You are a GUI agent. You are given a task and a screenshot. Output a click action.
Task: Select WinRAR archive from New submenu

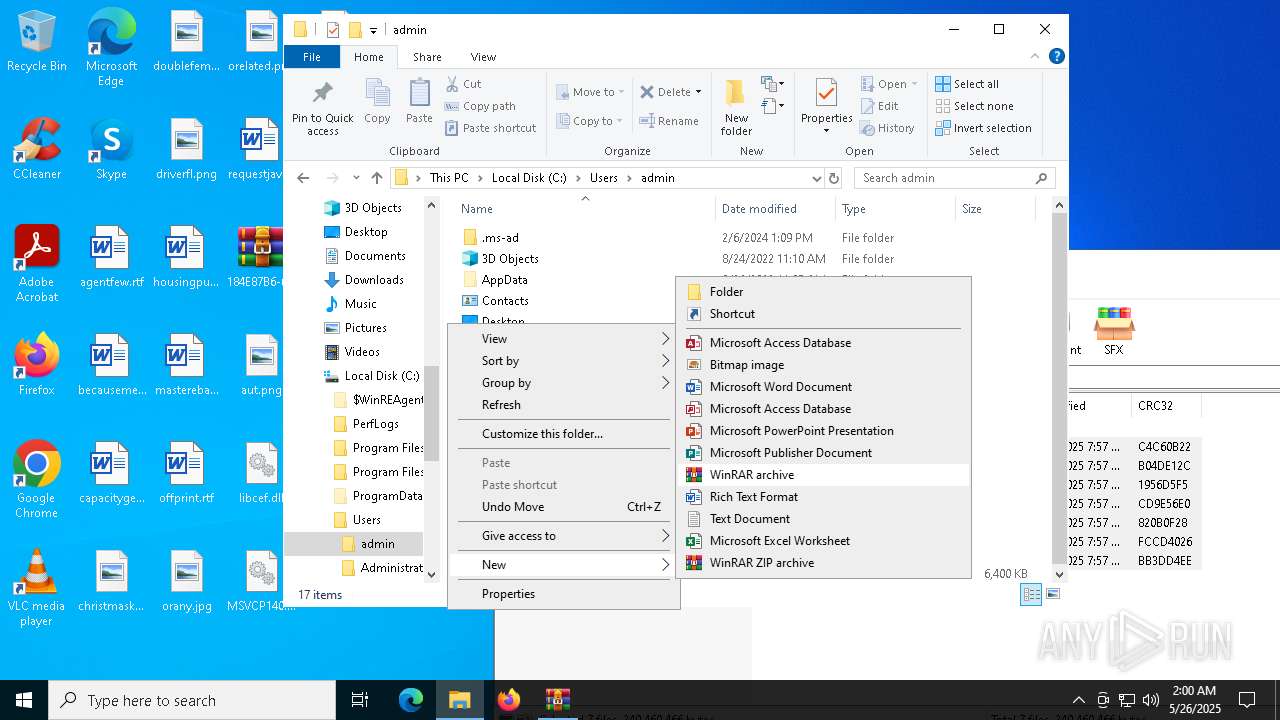tap(823, 475)
